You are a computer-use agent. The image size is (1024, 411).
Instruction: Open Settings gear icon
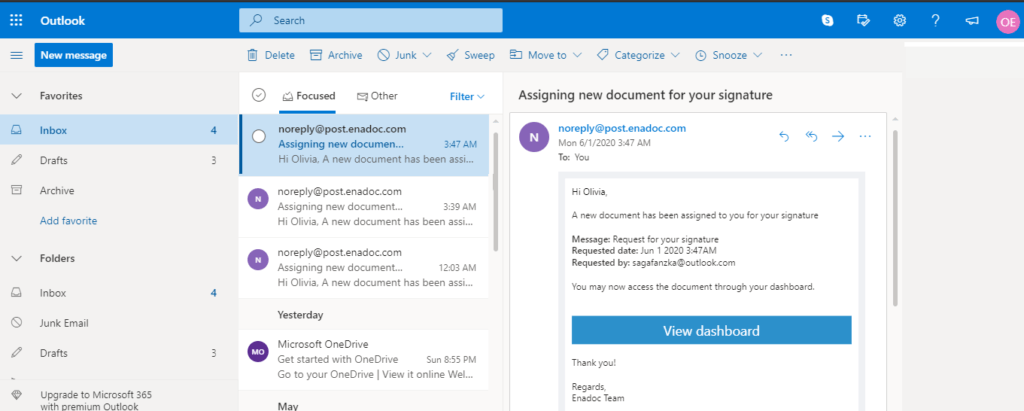pyautogui.click(x=899, y=20)
